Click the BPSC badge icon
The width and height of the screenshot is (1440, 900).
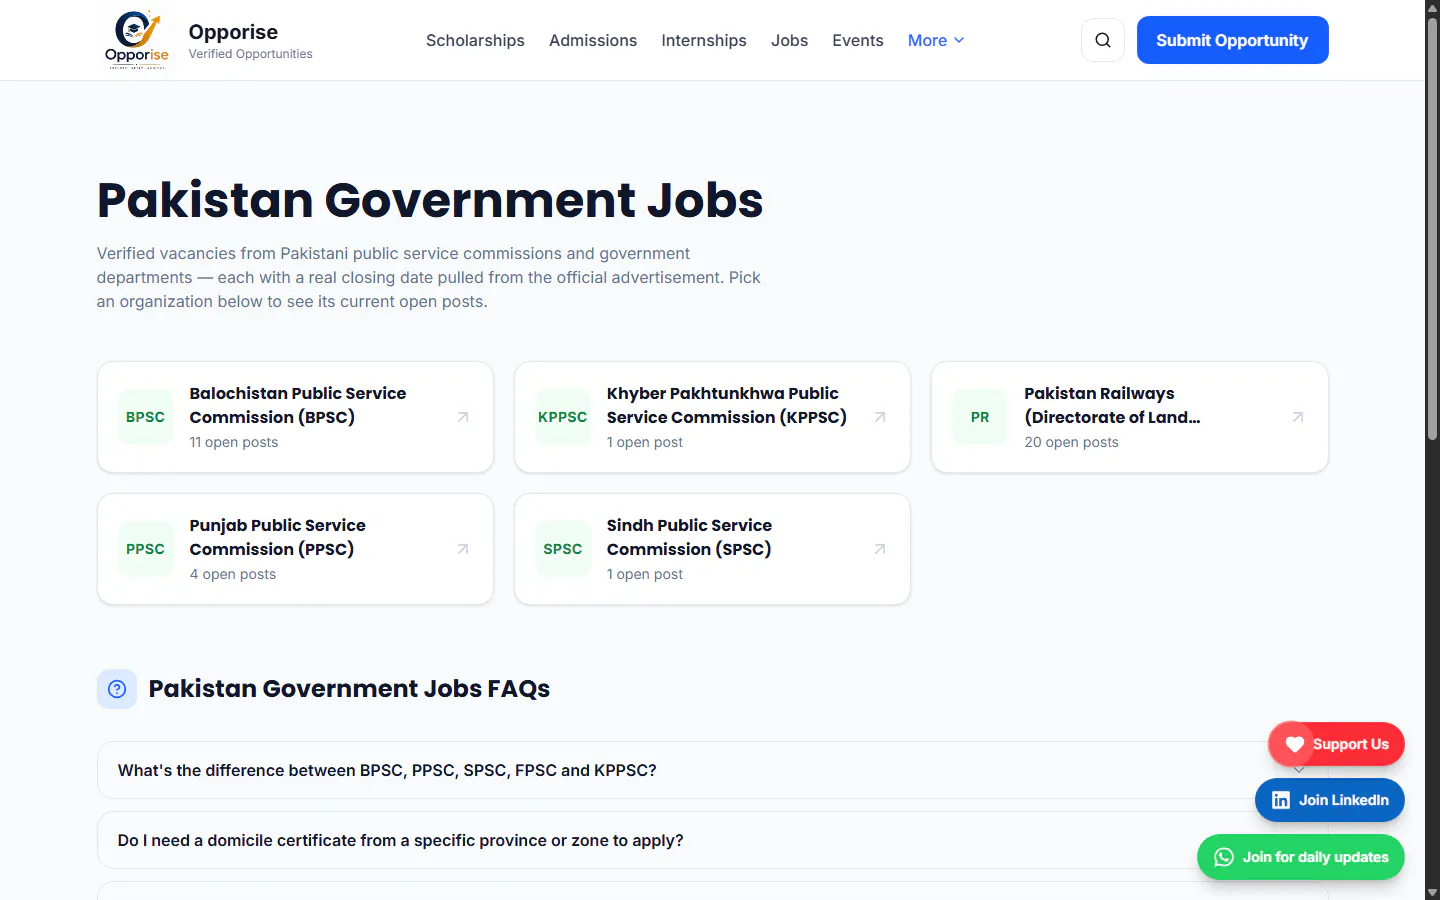145,417
